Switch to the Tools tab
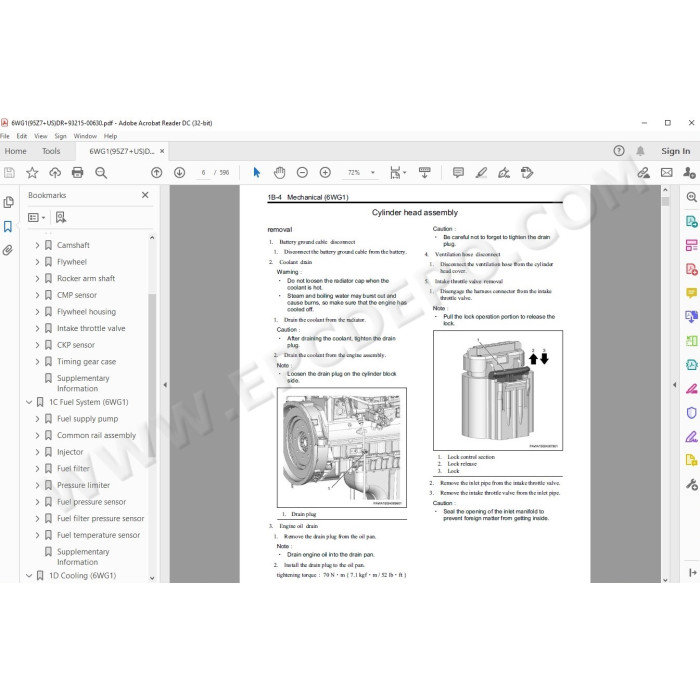 [51, 151]
